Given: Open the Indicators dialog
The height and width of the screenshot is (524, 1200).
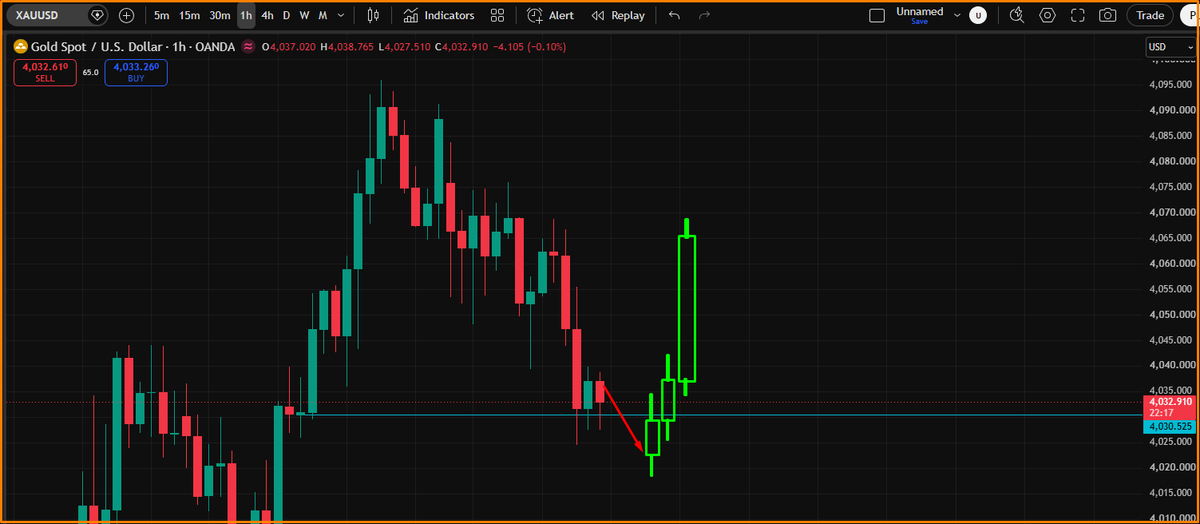Looking at the screenshot, I should (439, 16).
